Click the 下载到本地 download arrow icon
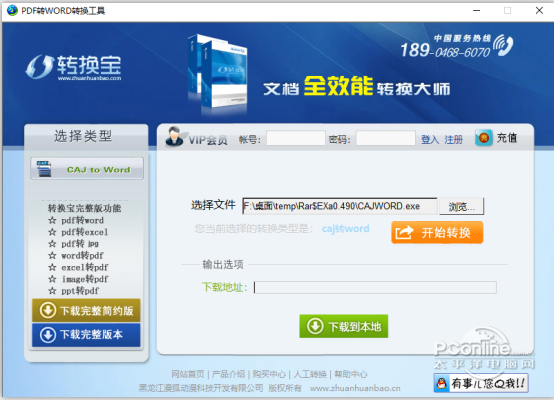The image size is (554, 400). tap(315, 326)
